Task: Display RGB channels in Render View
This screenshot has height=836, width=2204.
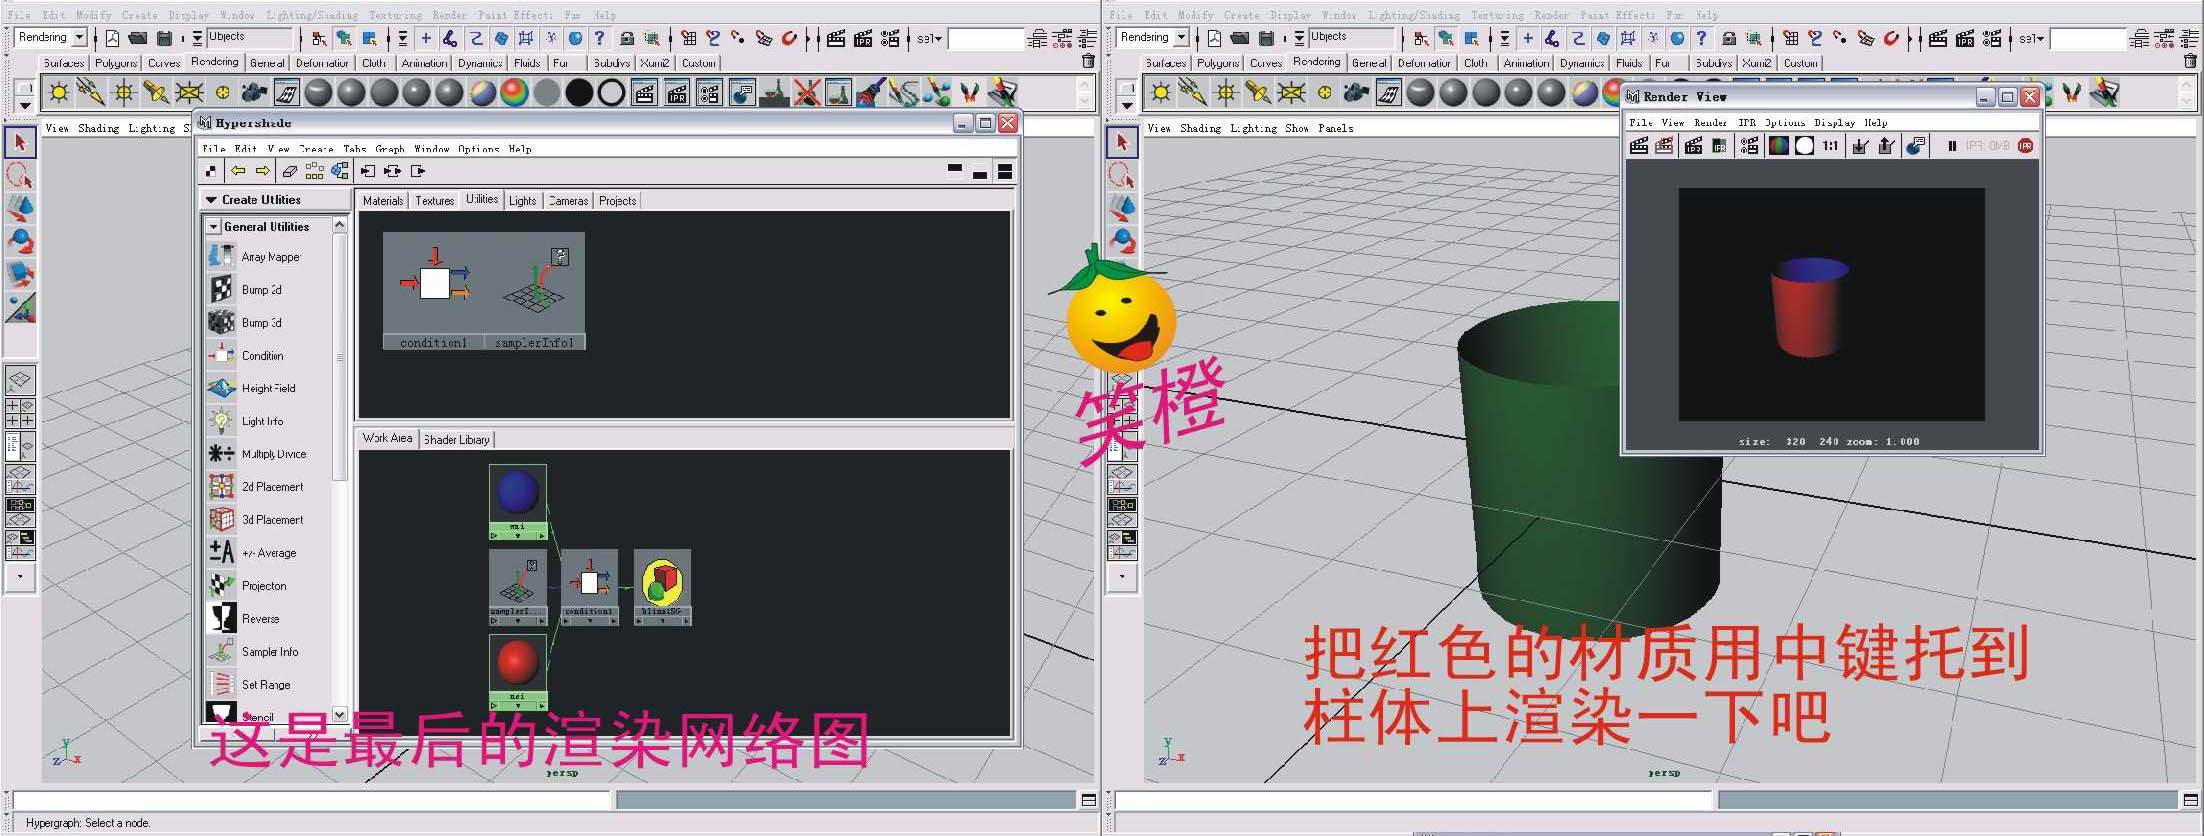Action: coord(1779,146)
